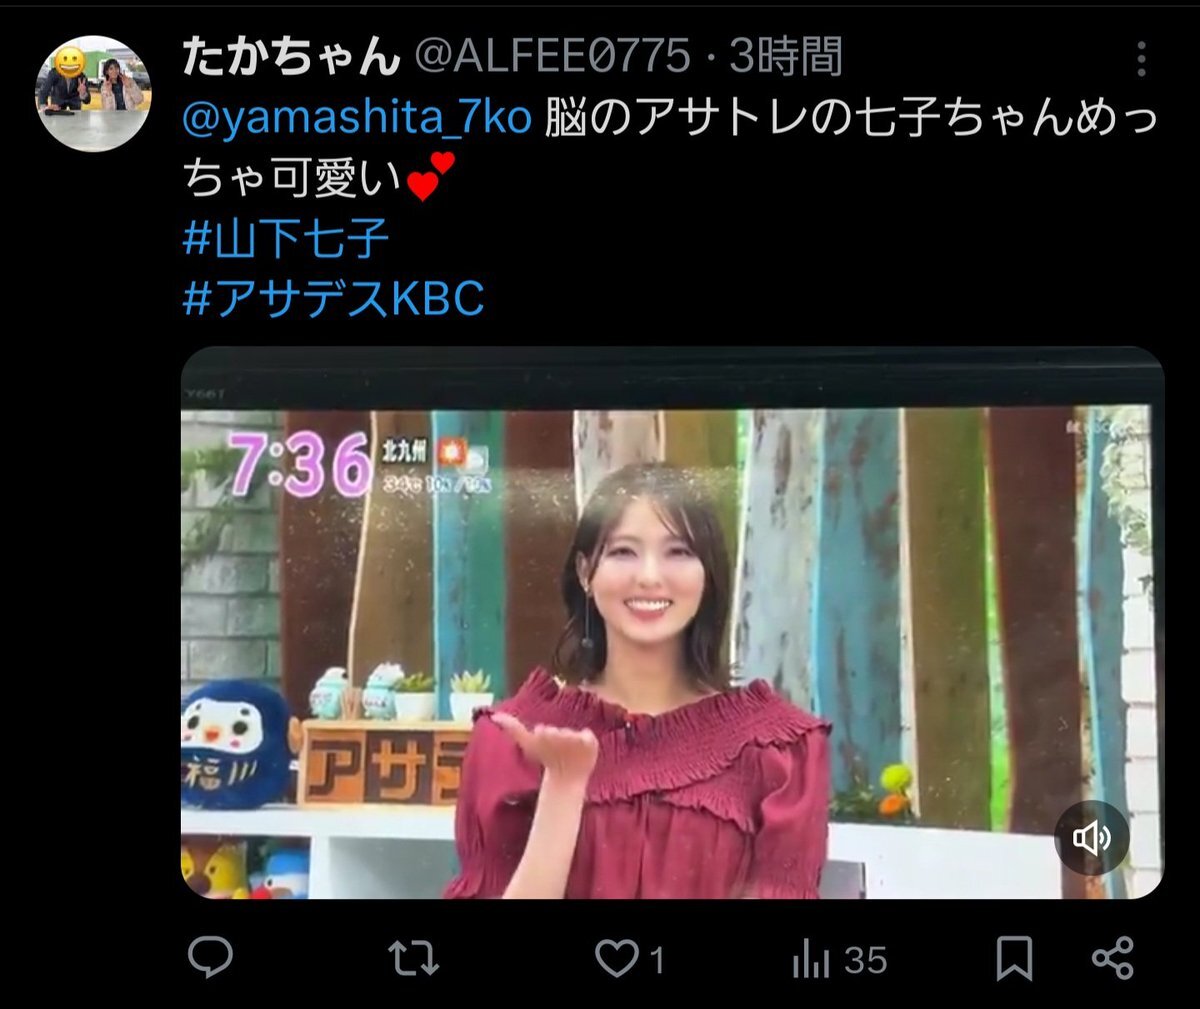Click the display name たかちゃん
This screenshot has width=1200, height=1009.
click(x=291, y=59)
